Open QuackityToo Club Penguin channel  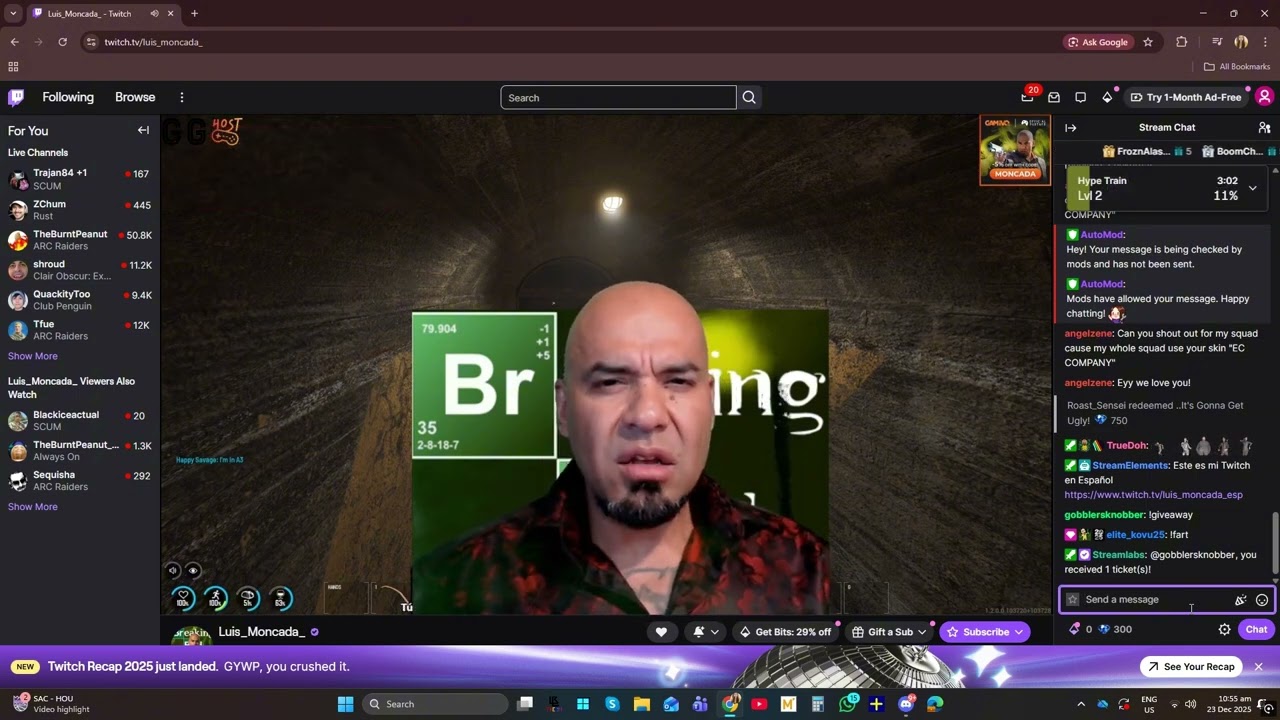pyautogui.click(x=80, y=300)
